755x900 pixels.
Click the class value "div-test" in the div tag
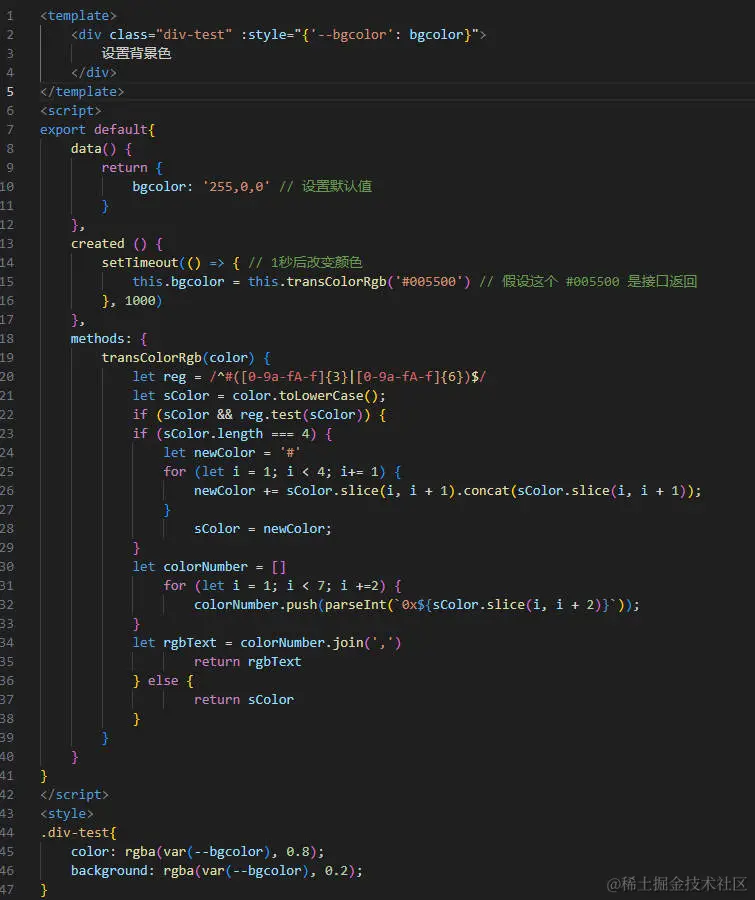(193, 34)
